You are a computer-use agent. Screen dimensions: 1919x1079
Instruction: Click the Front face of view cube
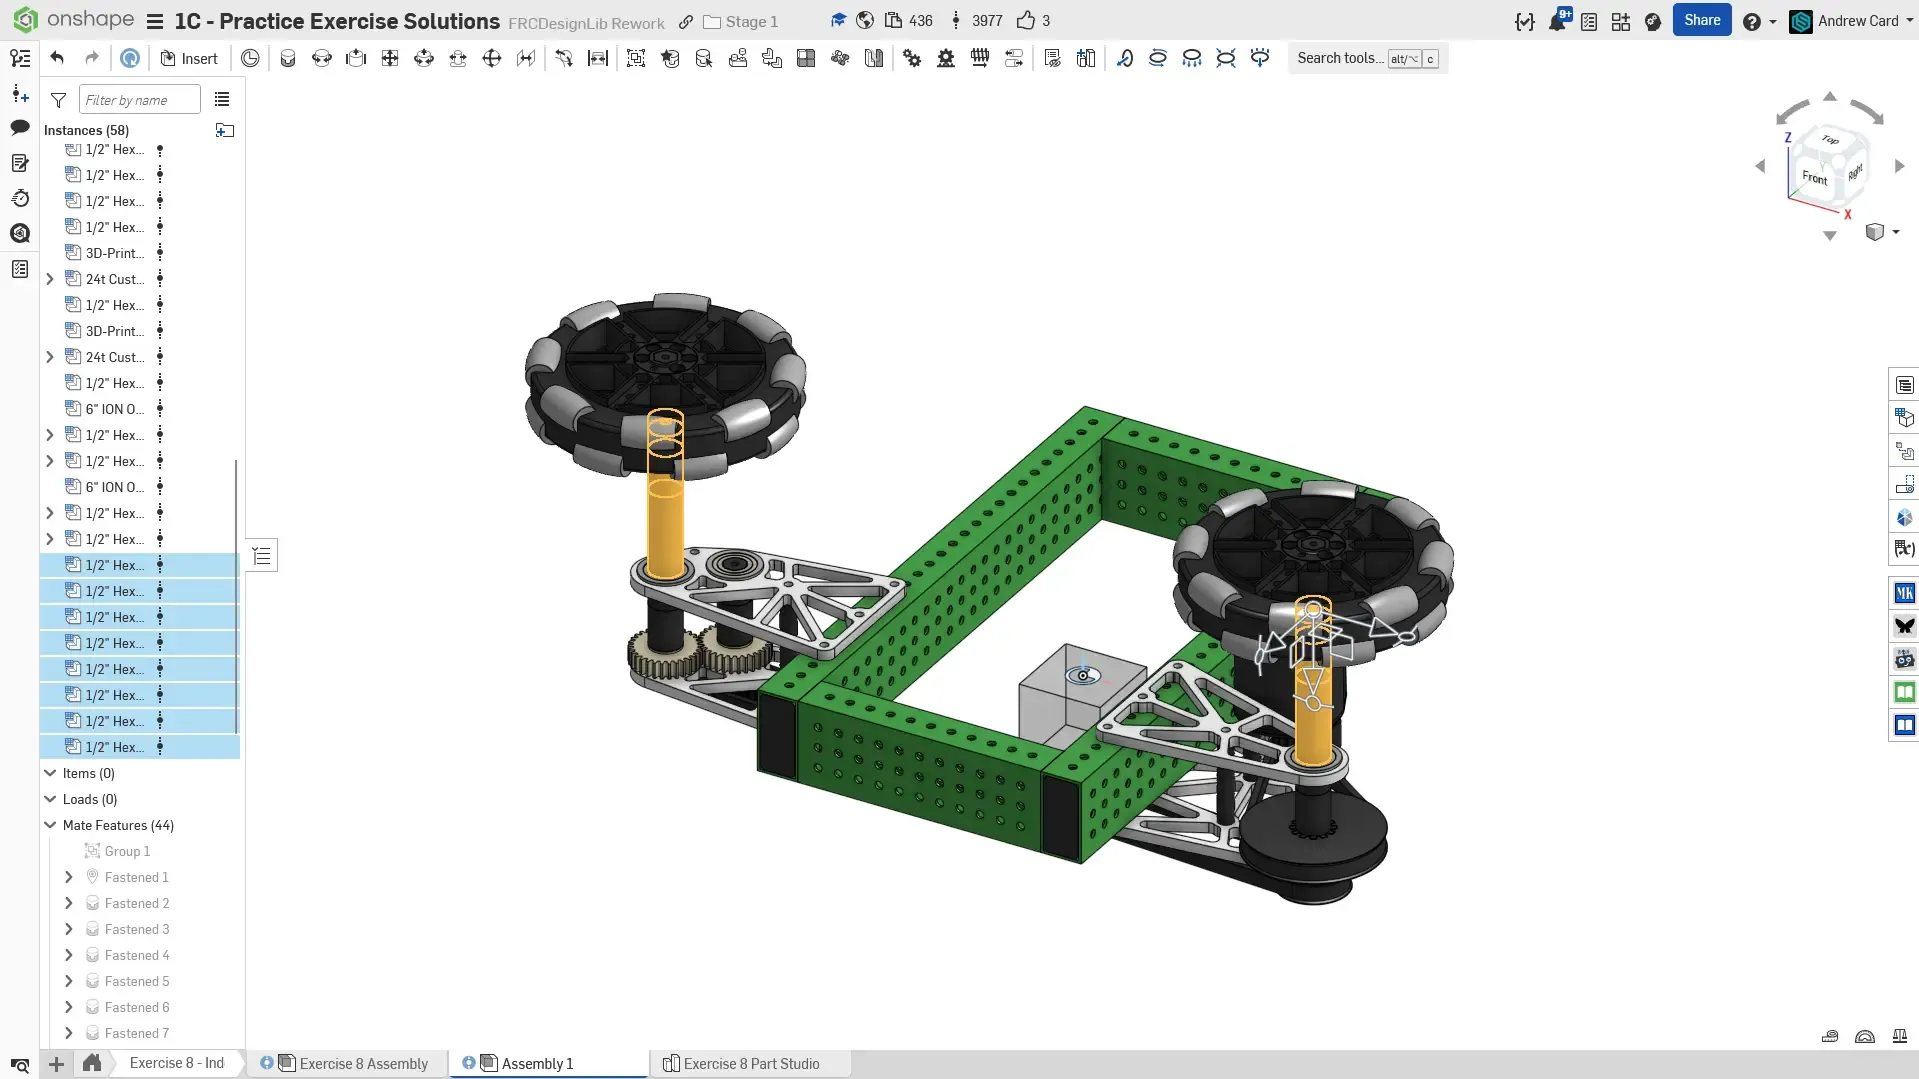click(x=1814, y=178)
